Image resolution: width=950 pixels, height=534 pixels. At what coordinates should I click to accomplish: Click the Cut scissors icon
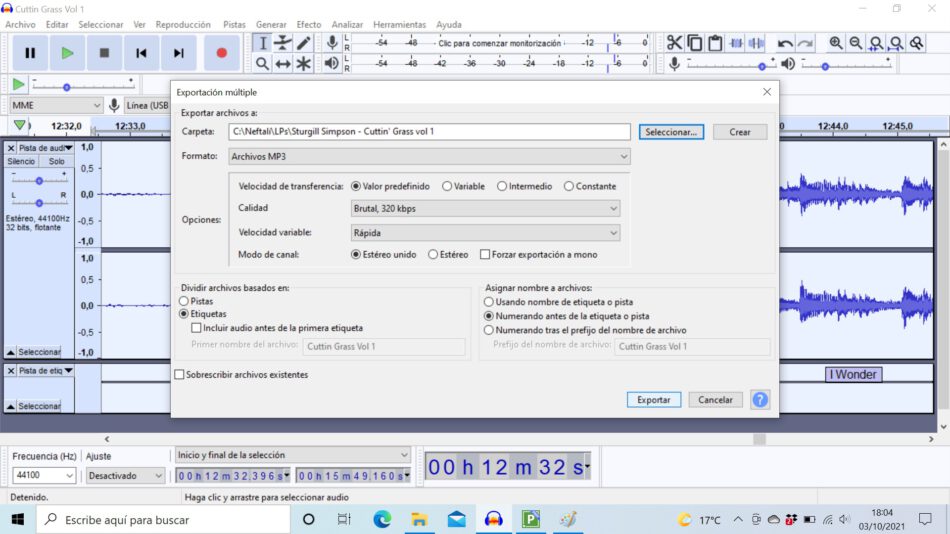[x=674, y=43]
